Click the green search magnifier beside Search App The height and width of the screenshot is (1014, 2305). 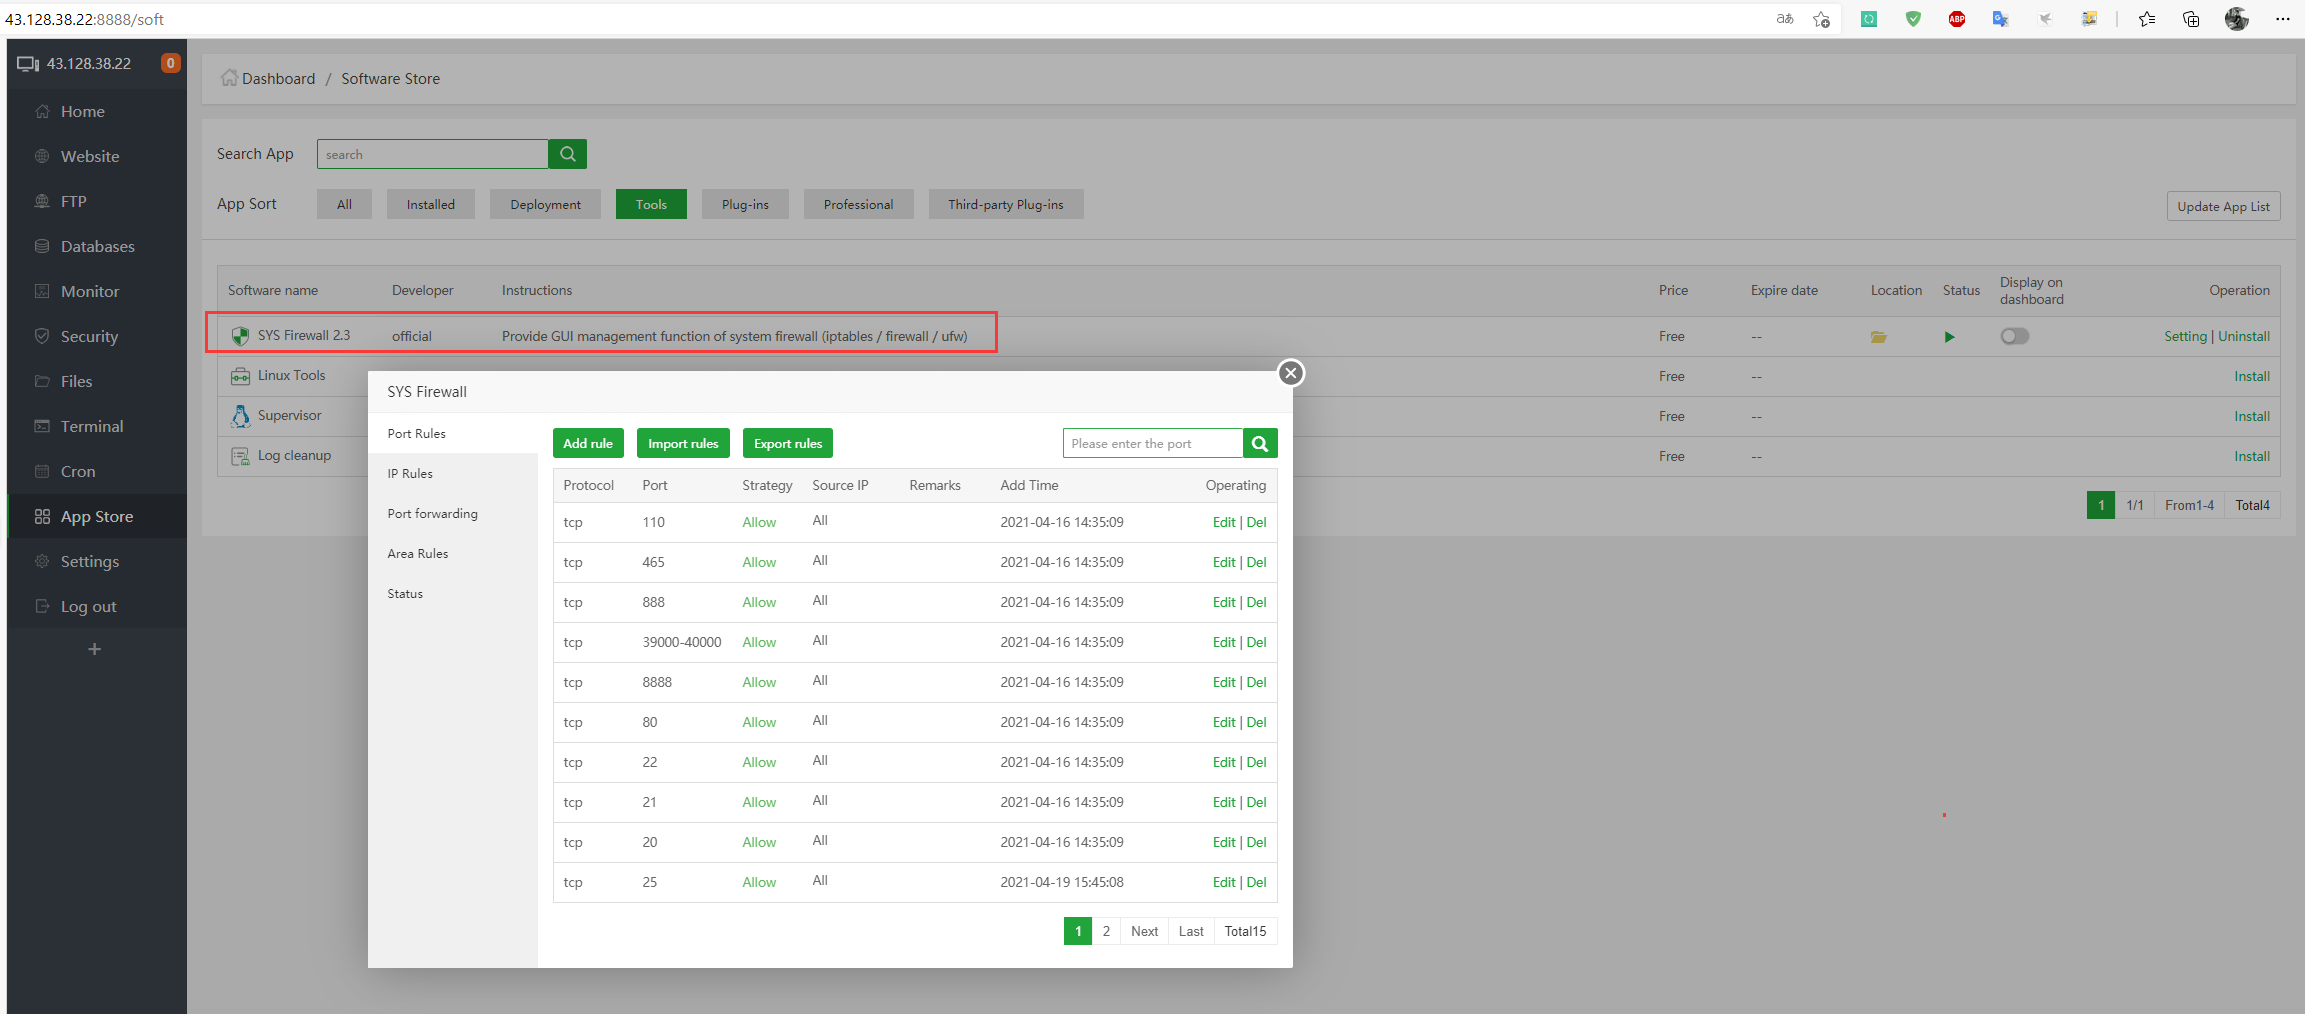tap(567, 154)
